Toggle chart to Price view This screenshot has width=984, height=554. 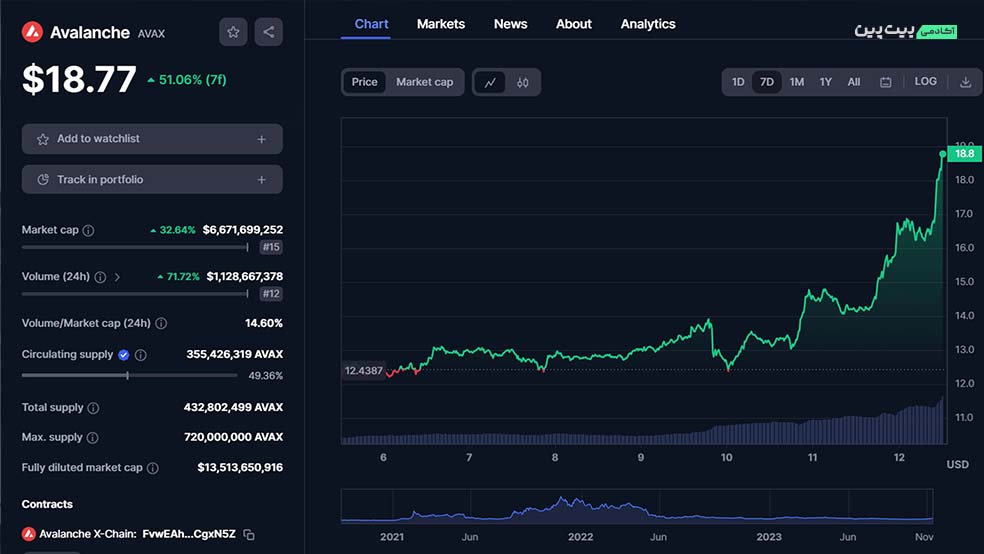tap(365, 82)
